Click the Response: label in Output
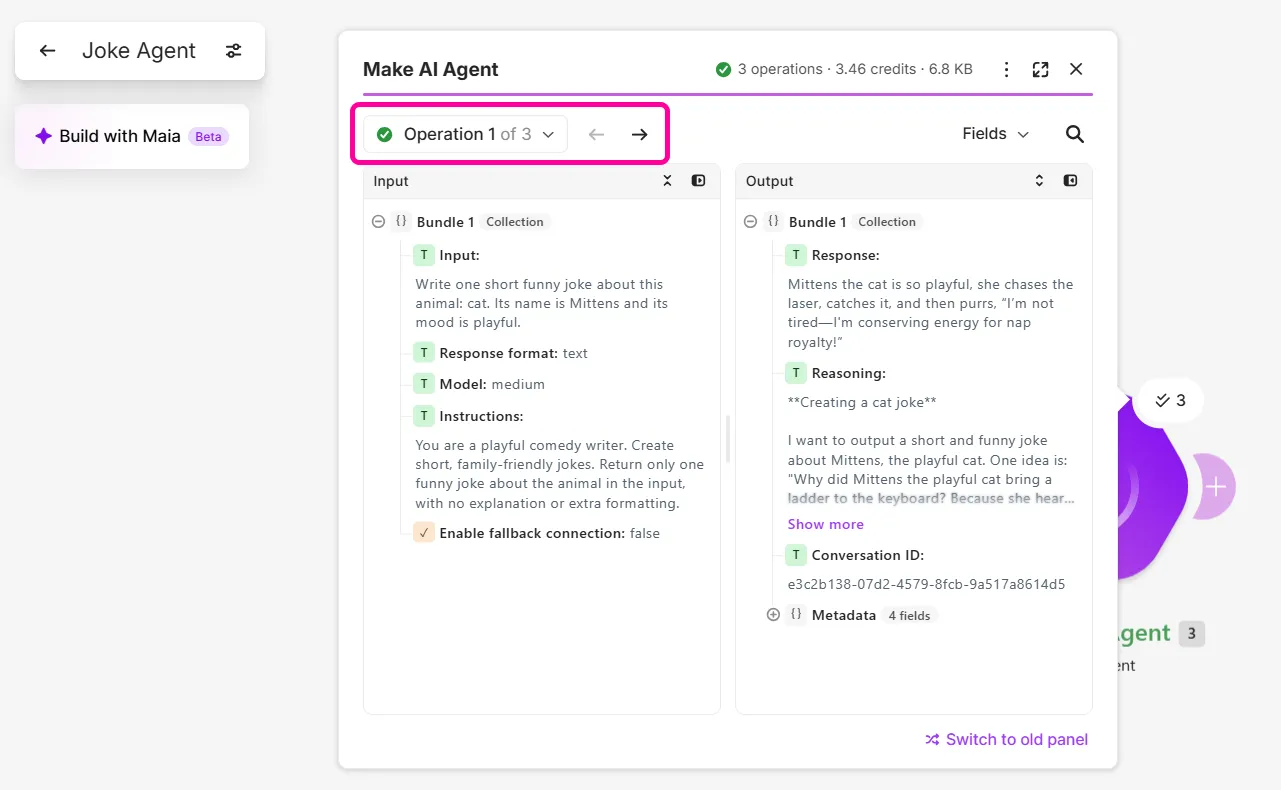Screen dimensions: 1281x790 point(845,255)
